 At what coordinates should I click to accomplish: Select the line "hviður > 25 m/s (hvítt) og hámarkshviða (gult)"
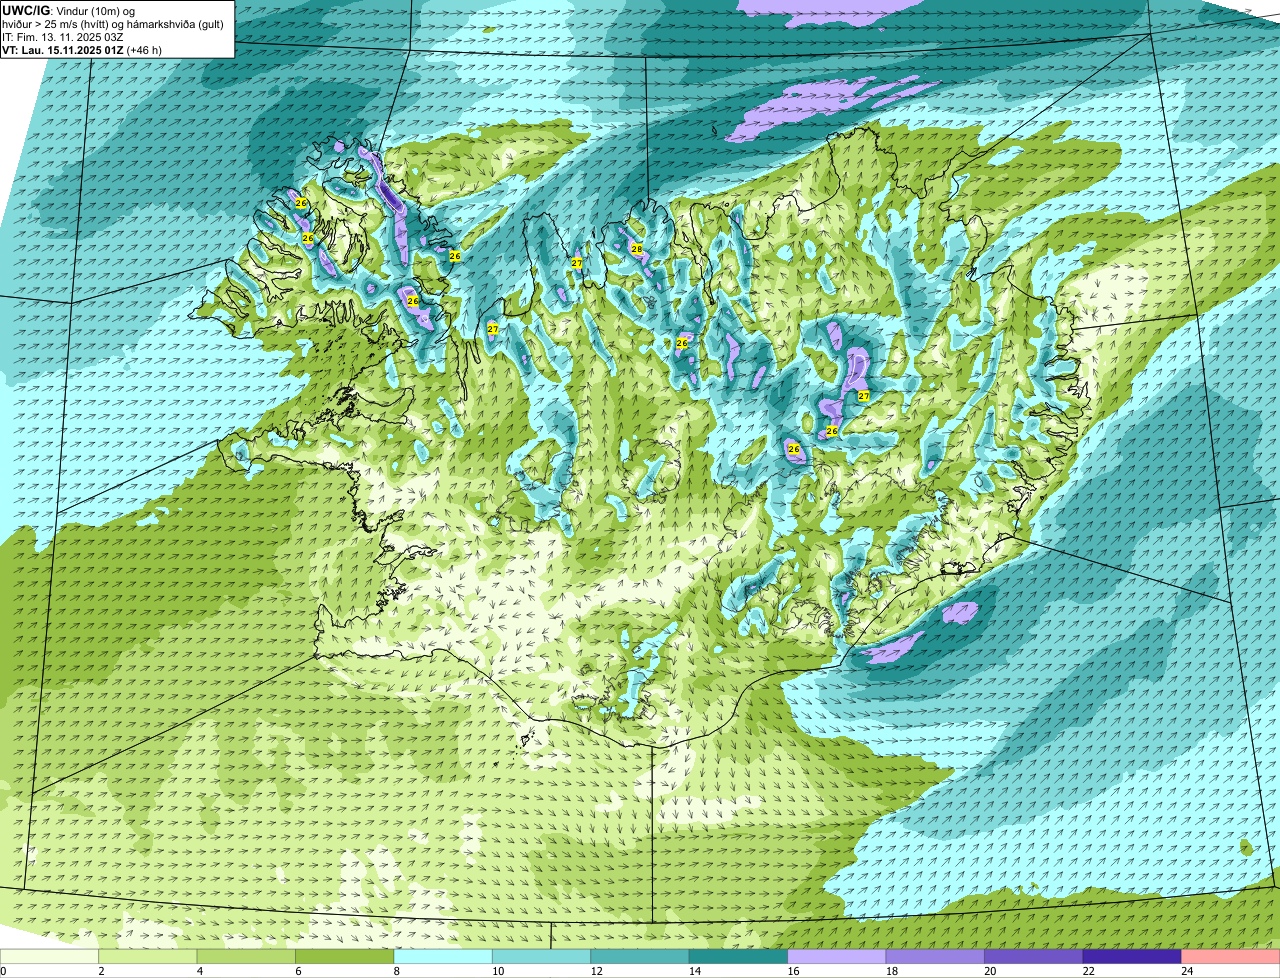[x=113, y=24]
